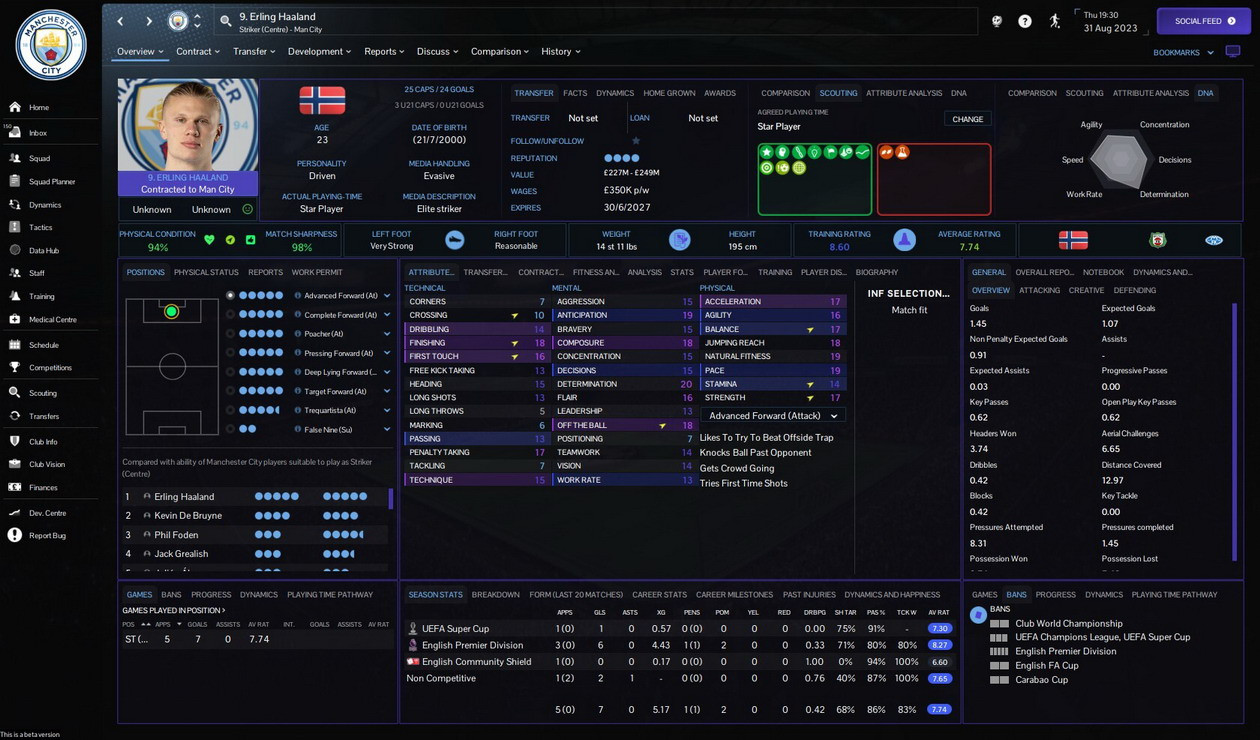
Task: Select the Deep Lying Forward radio button
Action: (x=231, y=372)
